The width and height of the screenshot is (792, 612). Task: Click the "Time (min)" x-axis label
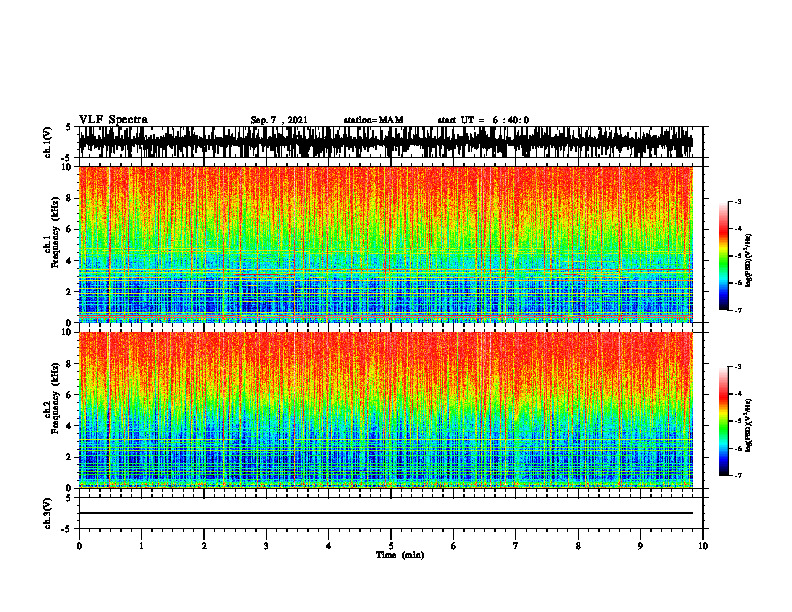400,555
